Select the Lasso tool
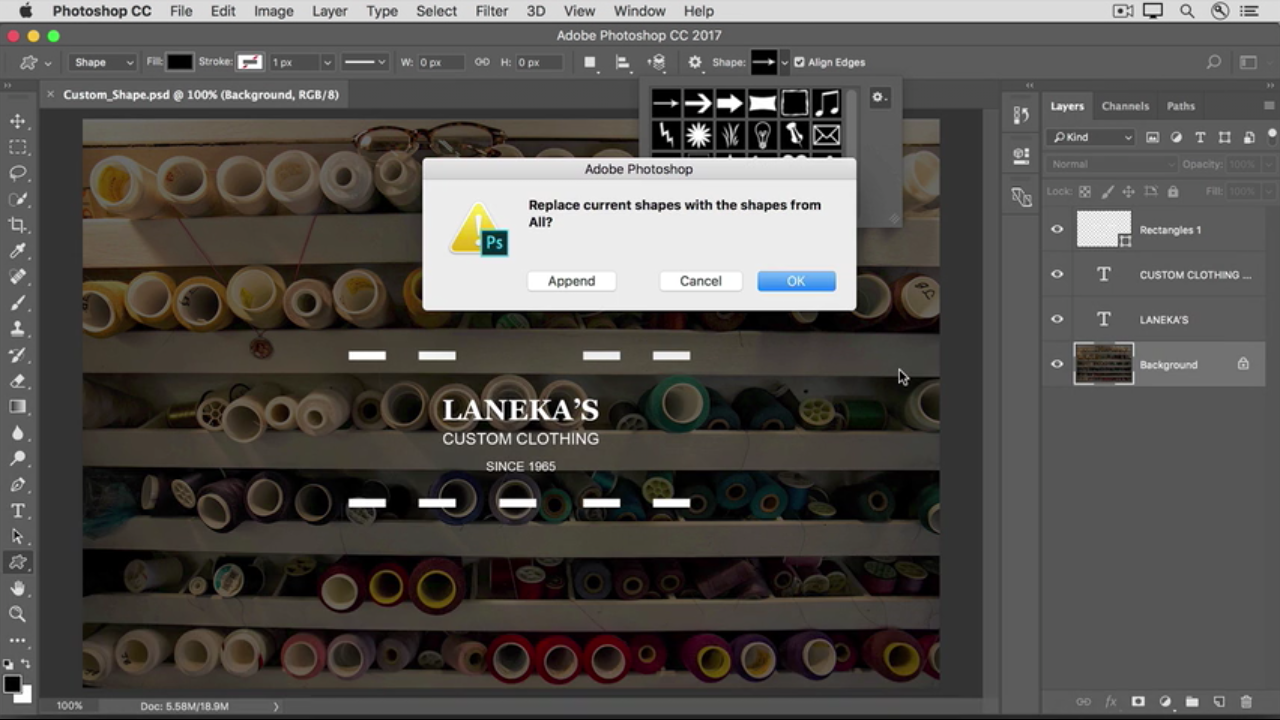The width and height of the screenshot is (1280, 720). [x=18, y=173]
